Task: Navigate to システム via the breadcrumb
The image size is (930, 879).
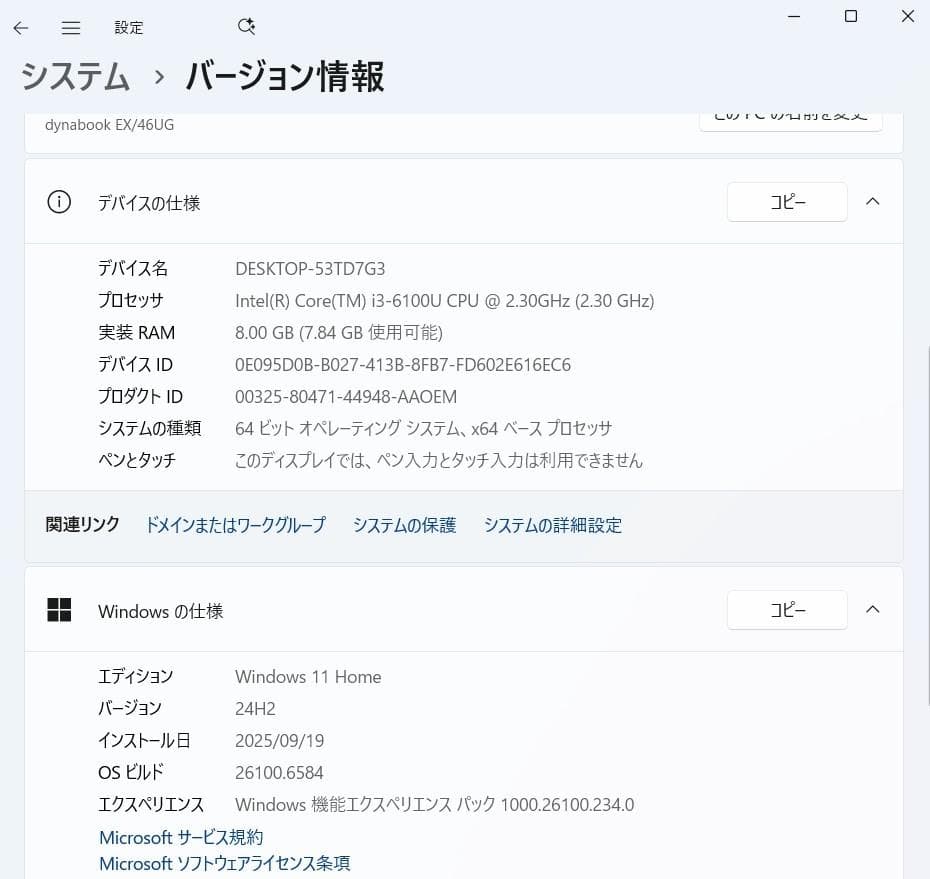Action: coord(74,77)
